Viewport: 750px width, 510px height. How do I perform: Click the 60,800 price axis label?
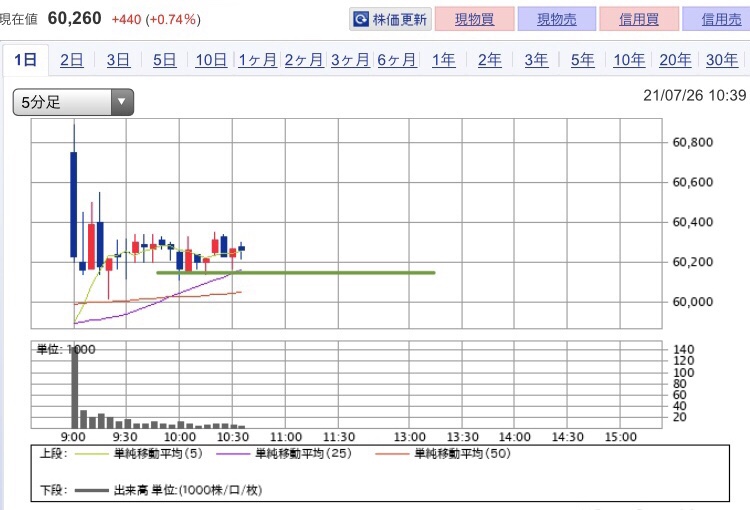(x=693, y=142)
